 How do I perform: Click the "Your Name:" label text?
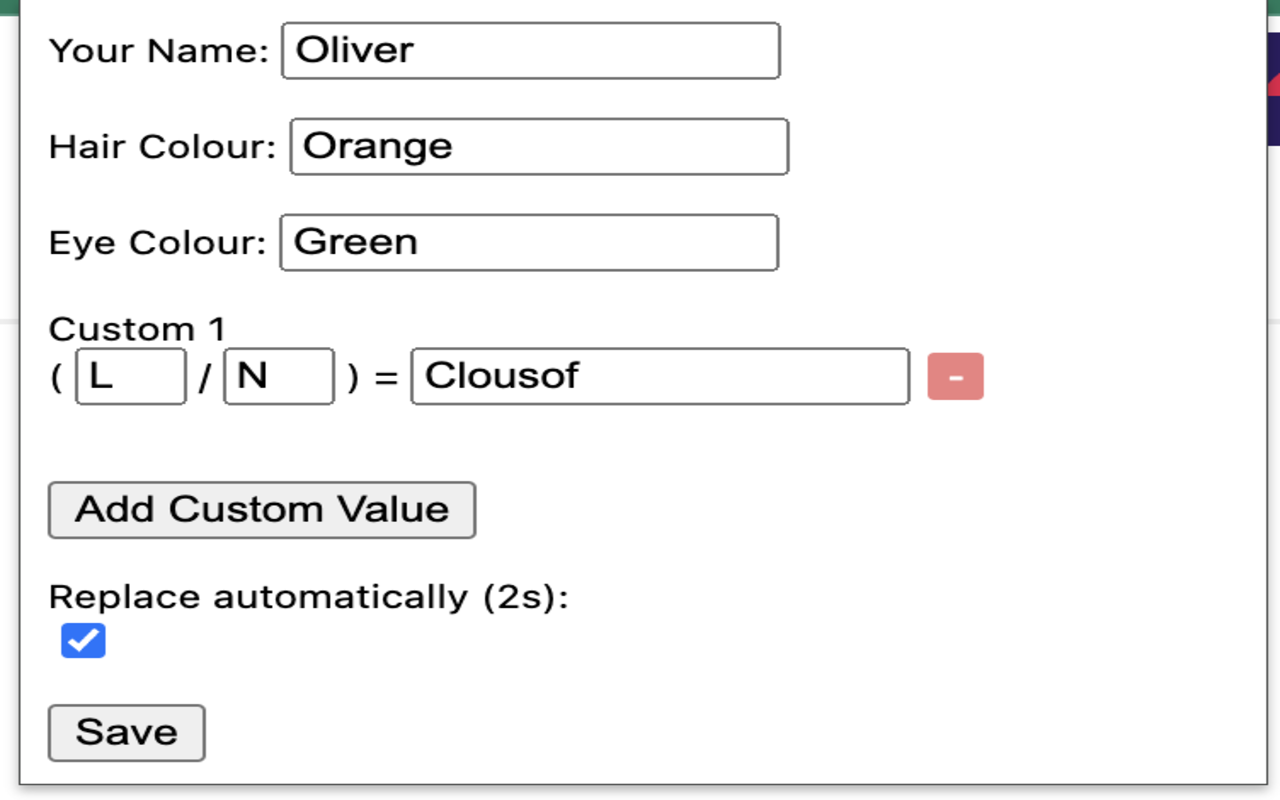[159, 51]
